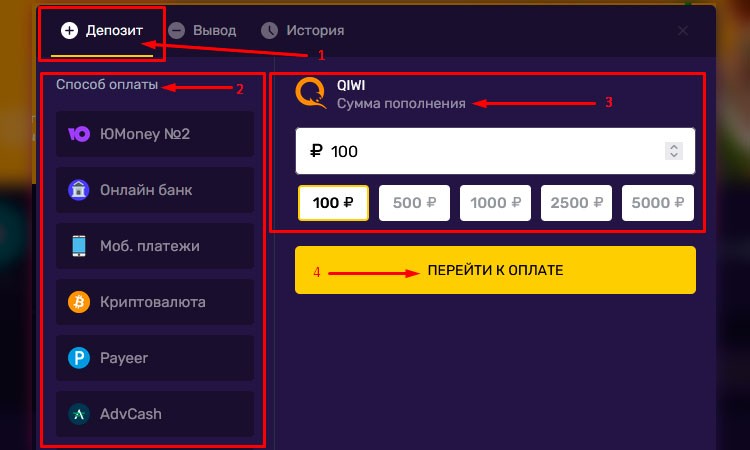
Task: Open the История tab
Action: pos(303,31)
